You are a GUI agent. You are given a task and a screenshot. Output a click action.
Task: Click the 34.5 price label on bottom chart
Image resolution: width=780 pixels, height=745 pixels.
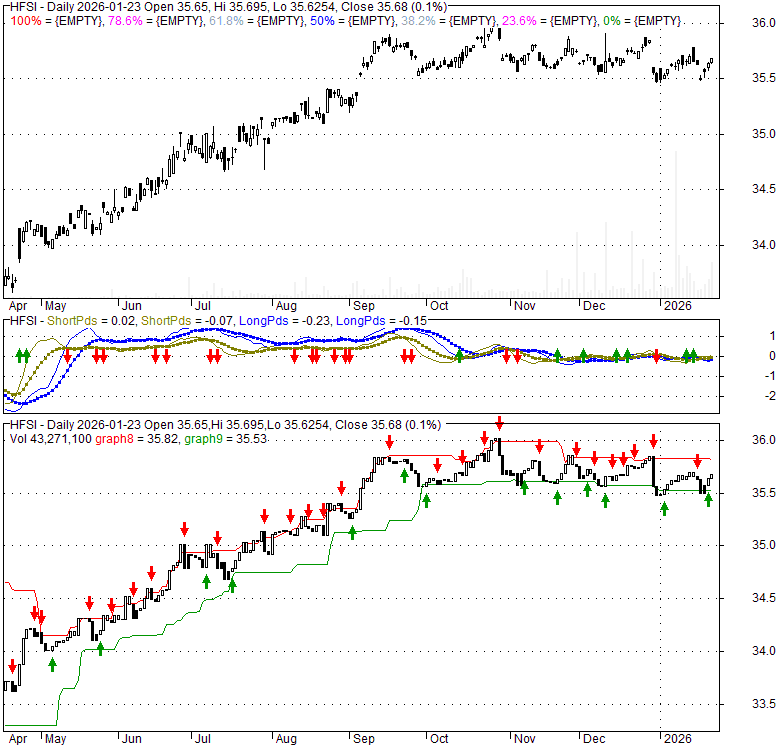(763, 598)
